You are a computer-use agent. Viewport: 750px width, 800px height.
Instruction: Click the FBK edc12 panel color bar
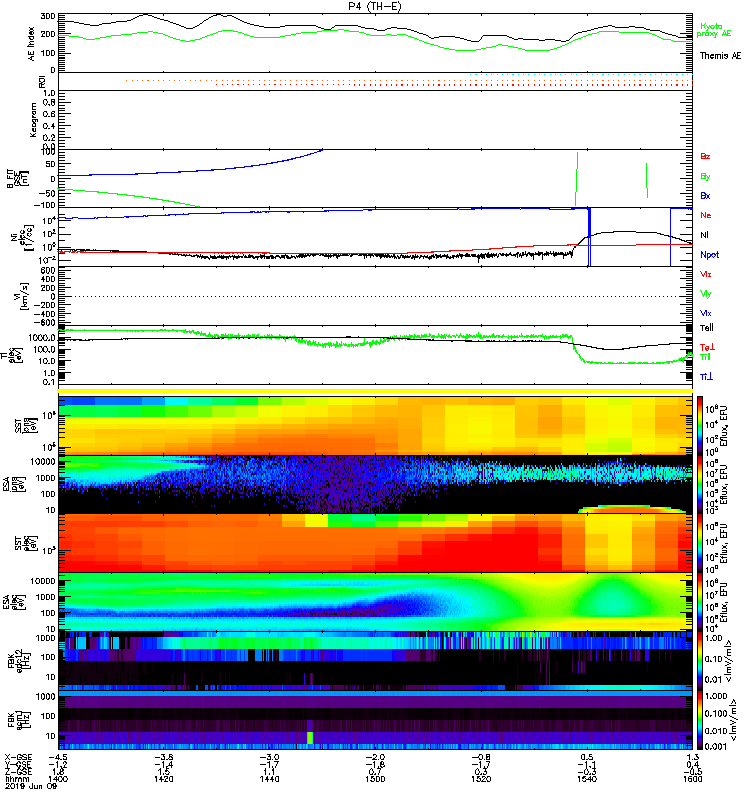tap(700, 661)
